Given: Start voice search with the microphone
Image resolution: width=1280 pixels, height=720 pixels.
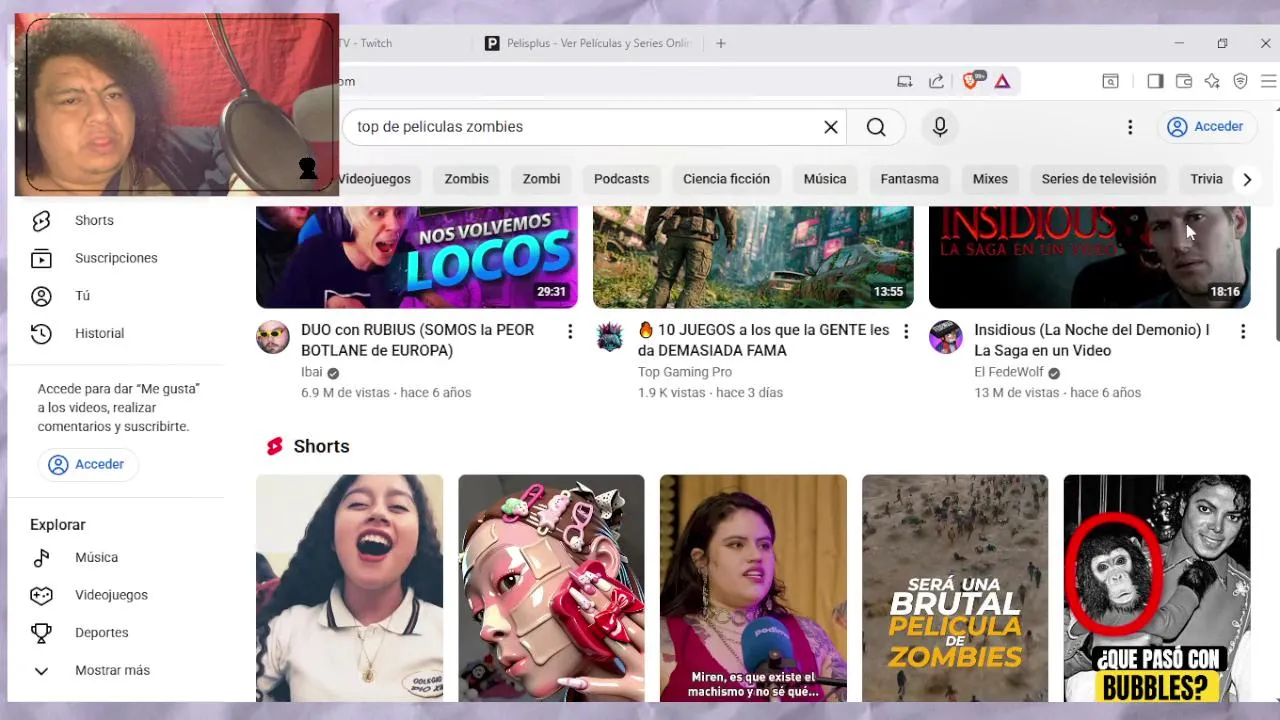Looking at the screenshot, I should 940,127.
